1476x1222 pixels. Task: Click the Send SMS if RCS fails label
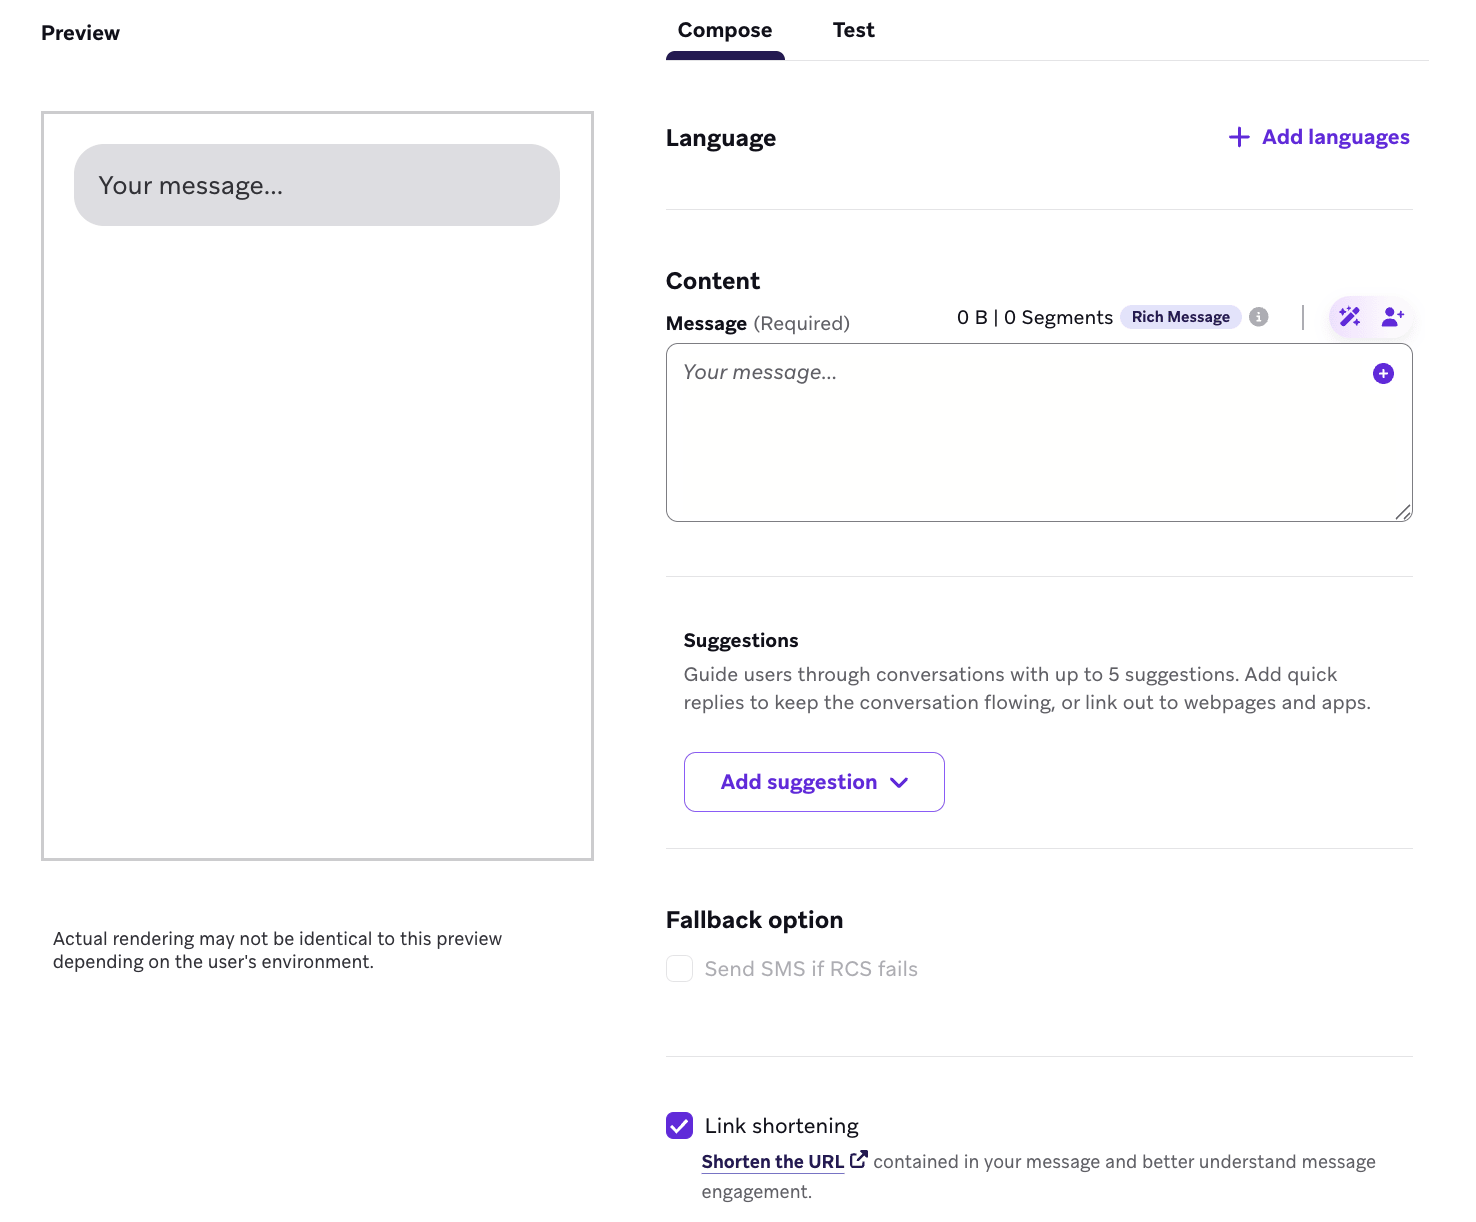[x=810, y=968]
